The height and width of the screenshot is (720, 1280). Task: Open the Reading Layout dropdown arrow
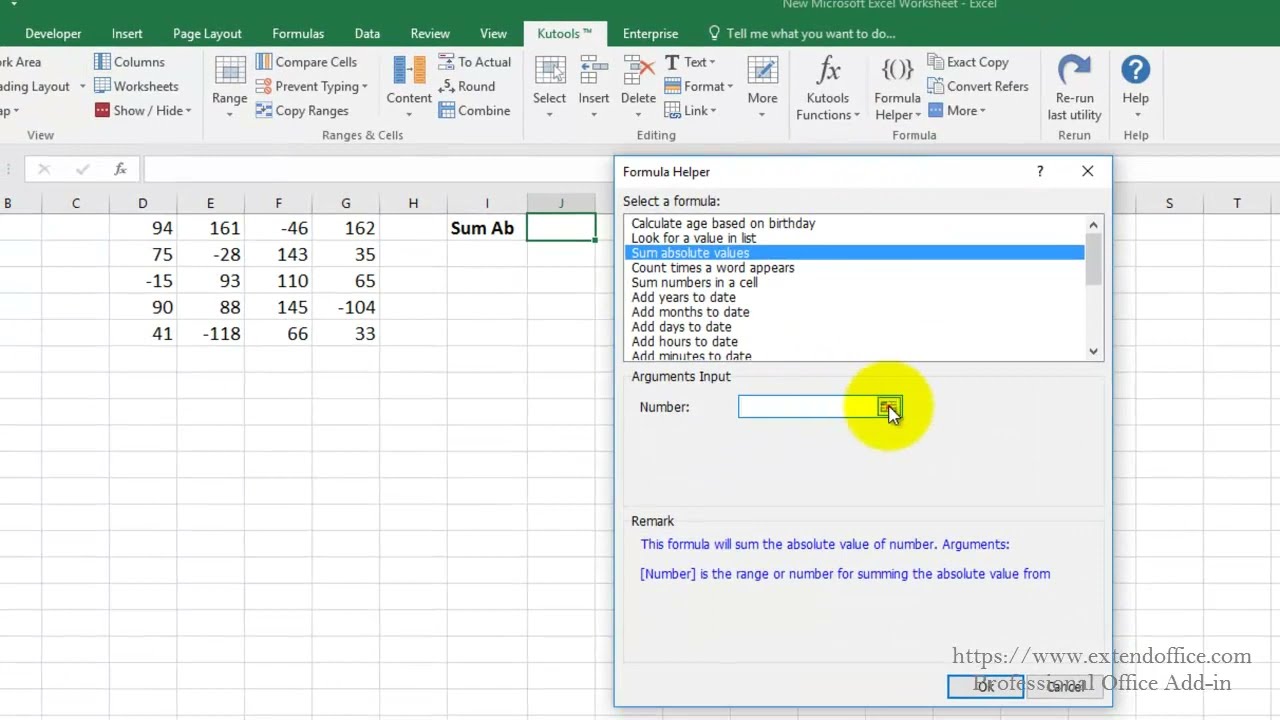pos(82,87)
